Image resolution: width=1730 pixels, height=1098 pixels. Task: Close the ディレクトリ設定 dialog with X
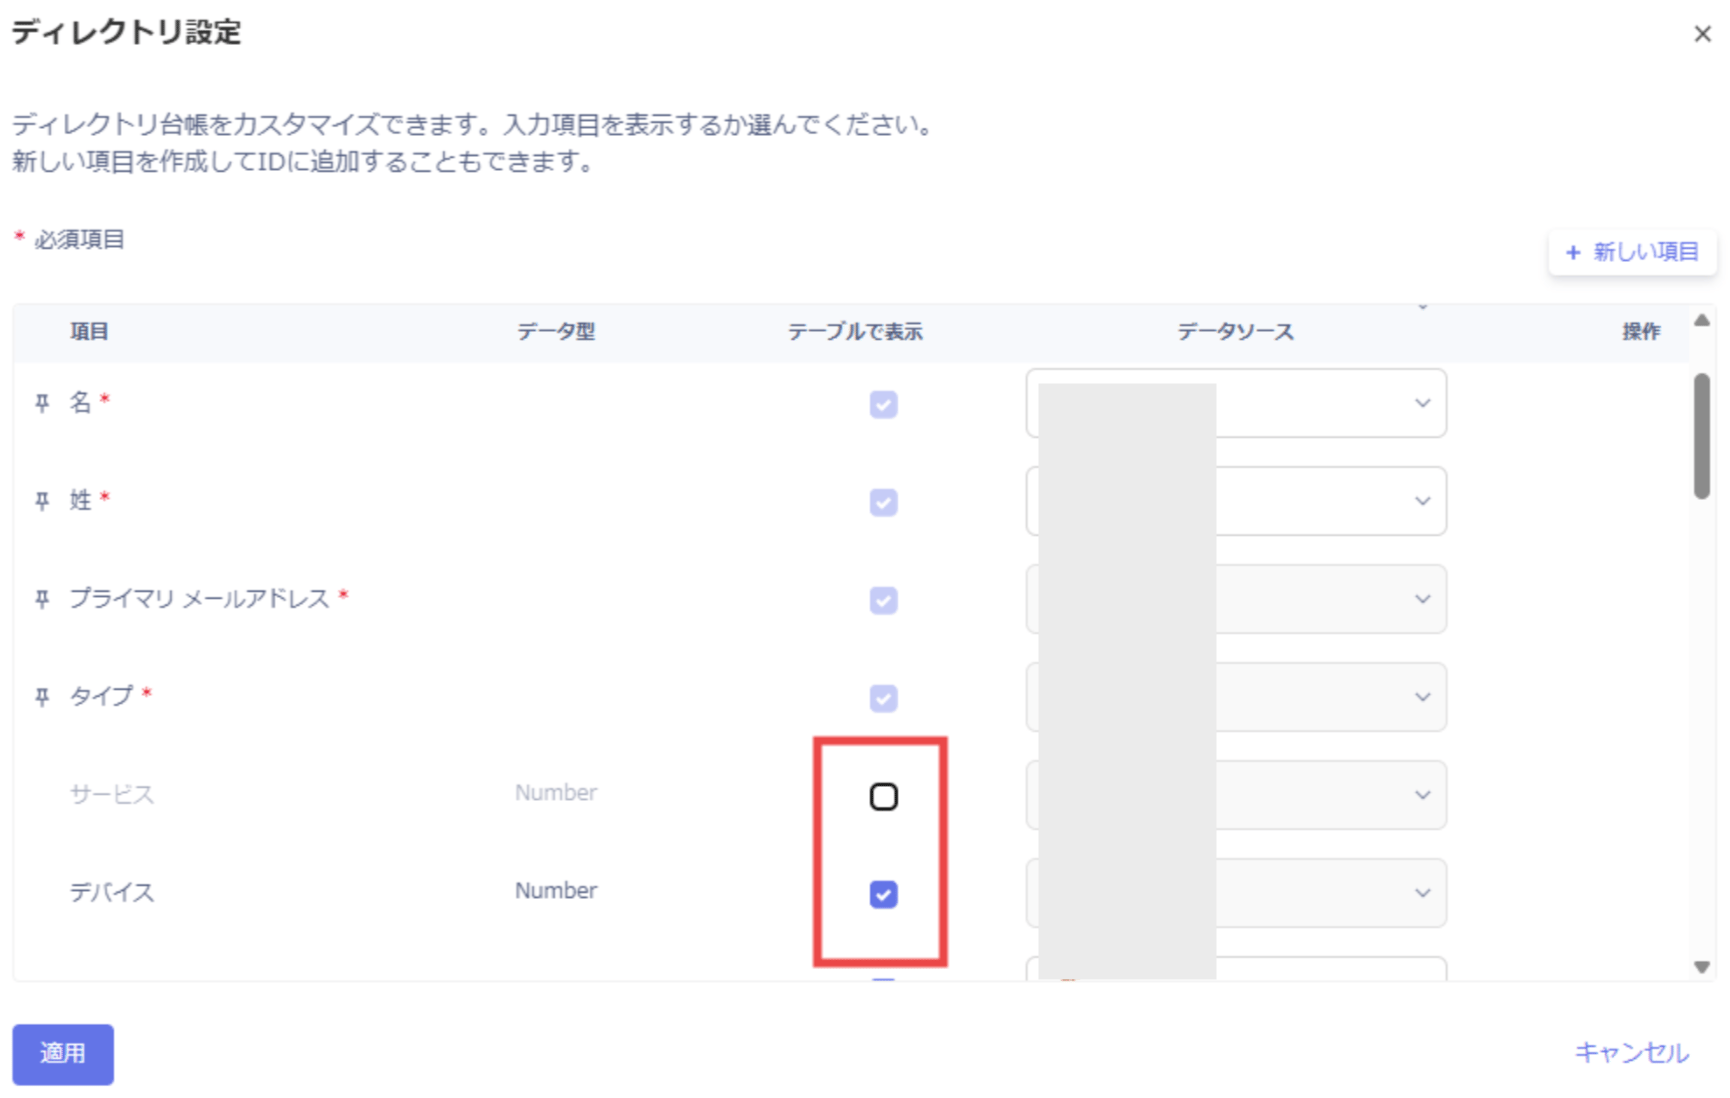click(x=1702, y=34)
